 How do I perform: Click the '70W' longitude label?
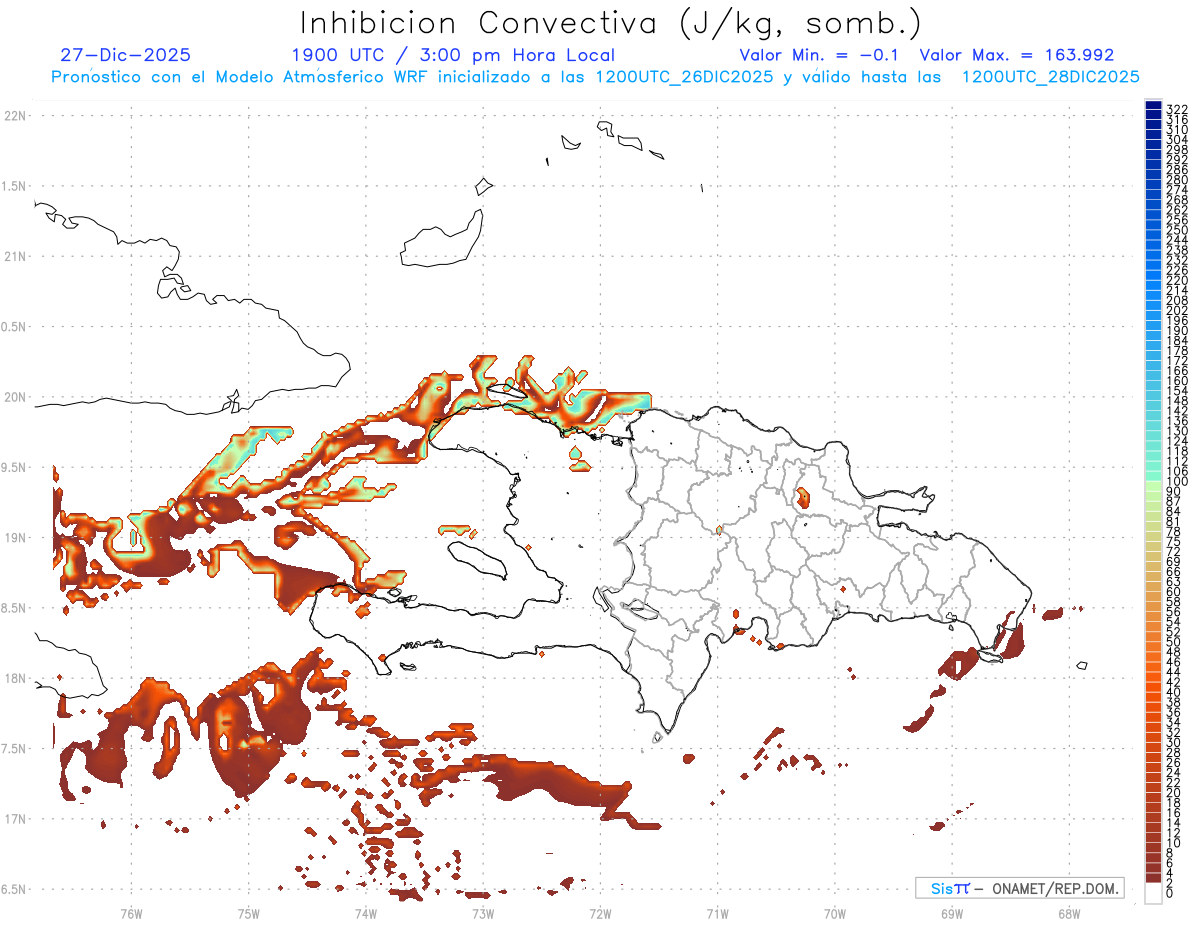click(x=835, y=912)
